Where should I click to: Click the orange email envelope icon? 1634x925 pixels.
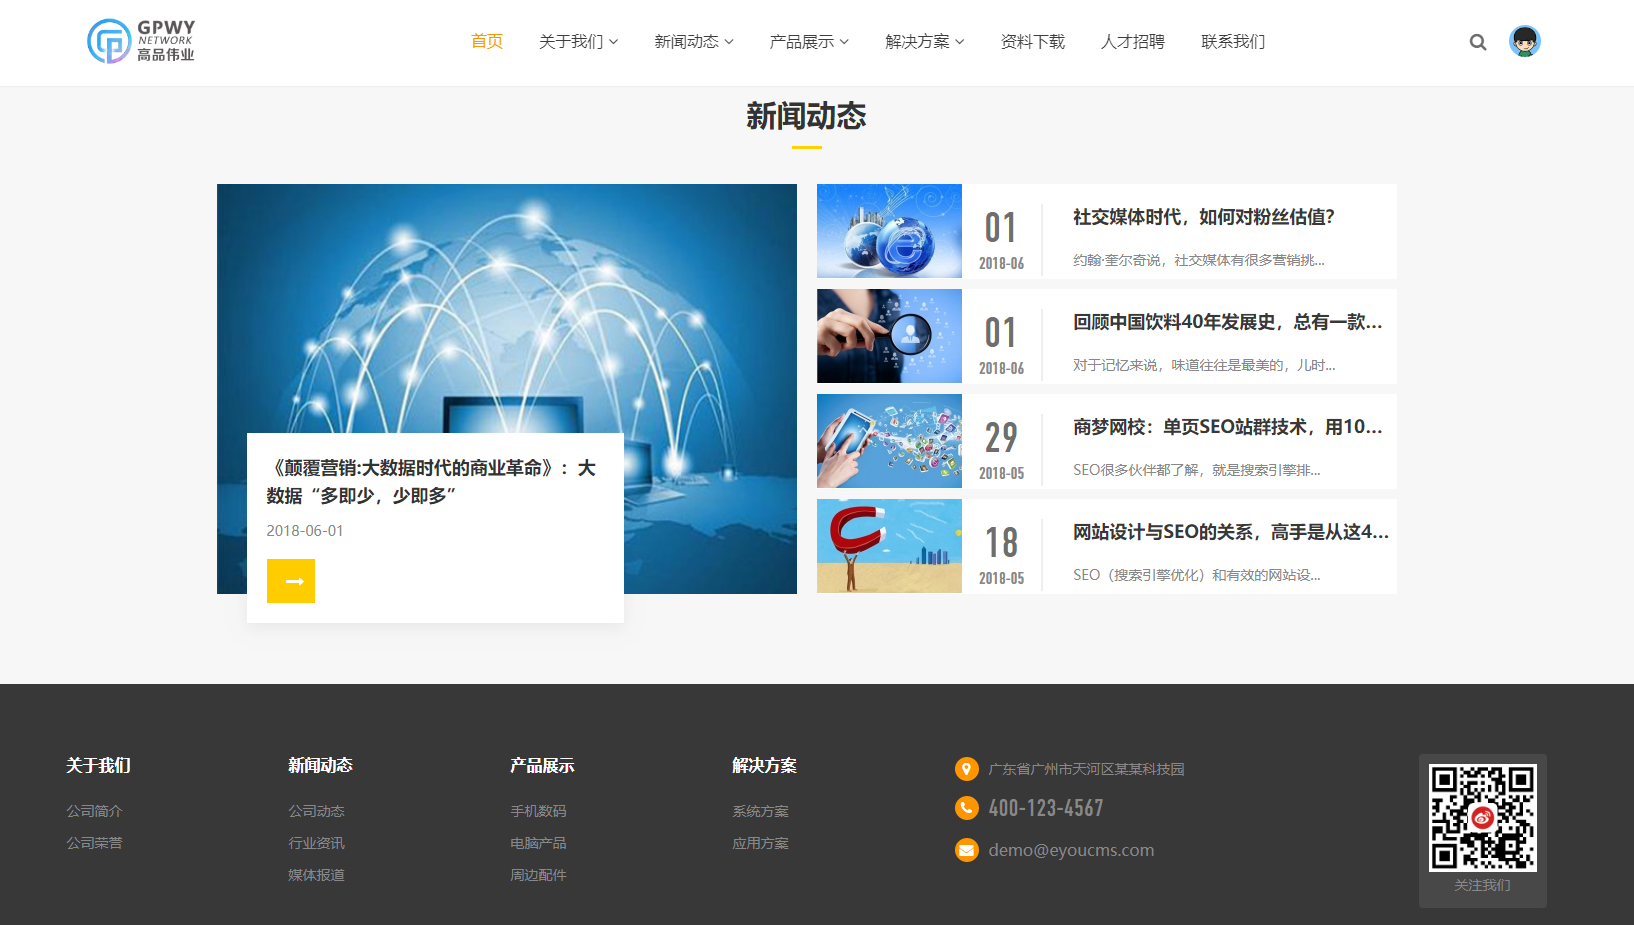(x=966, y=850)
